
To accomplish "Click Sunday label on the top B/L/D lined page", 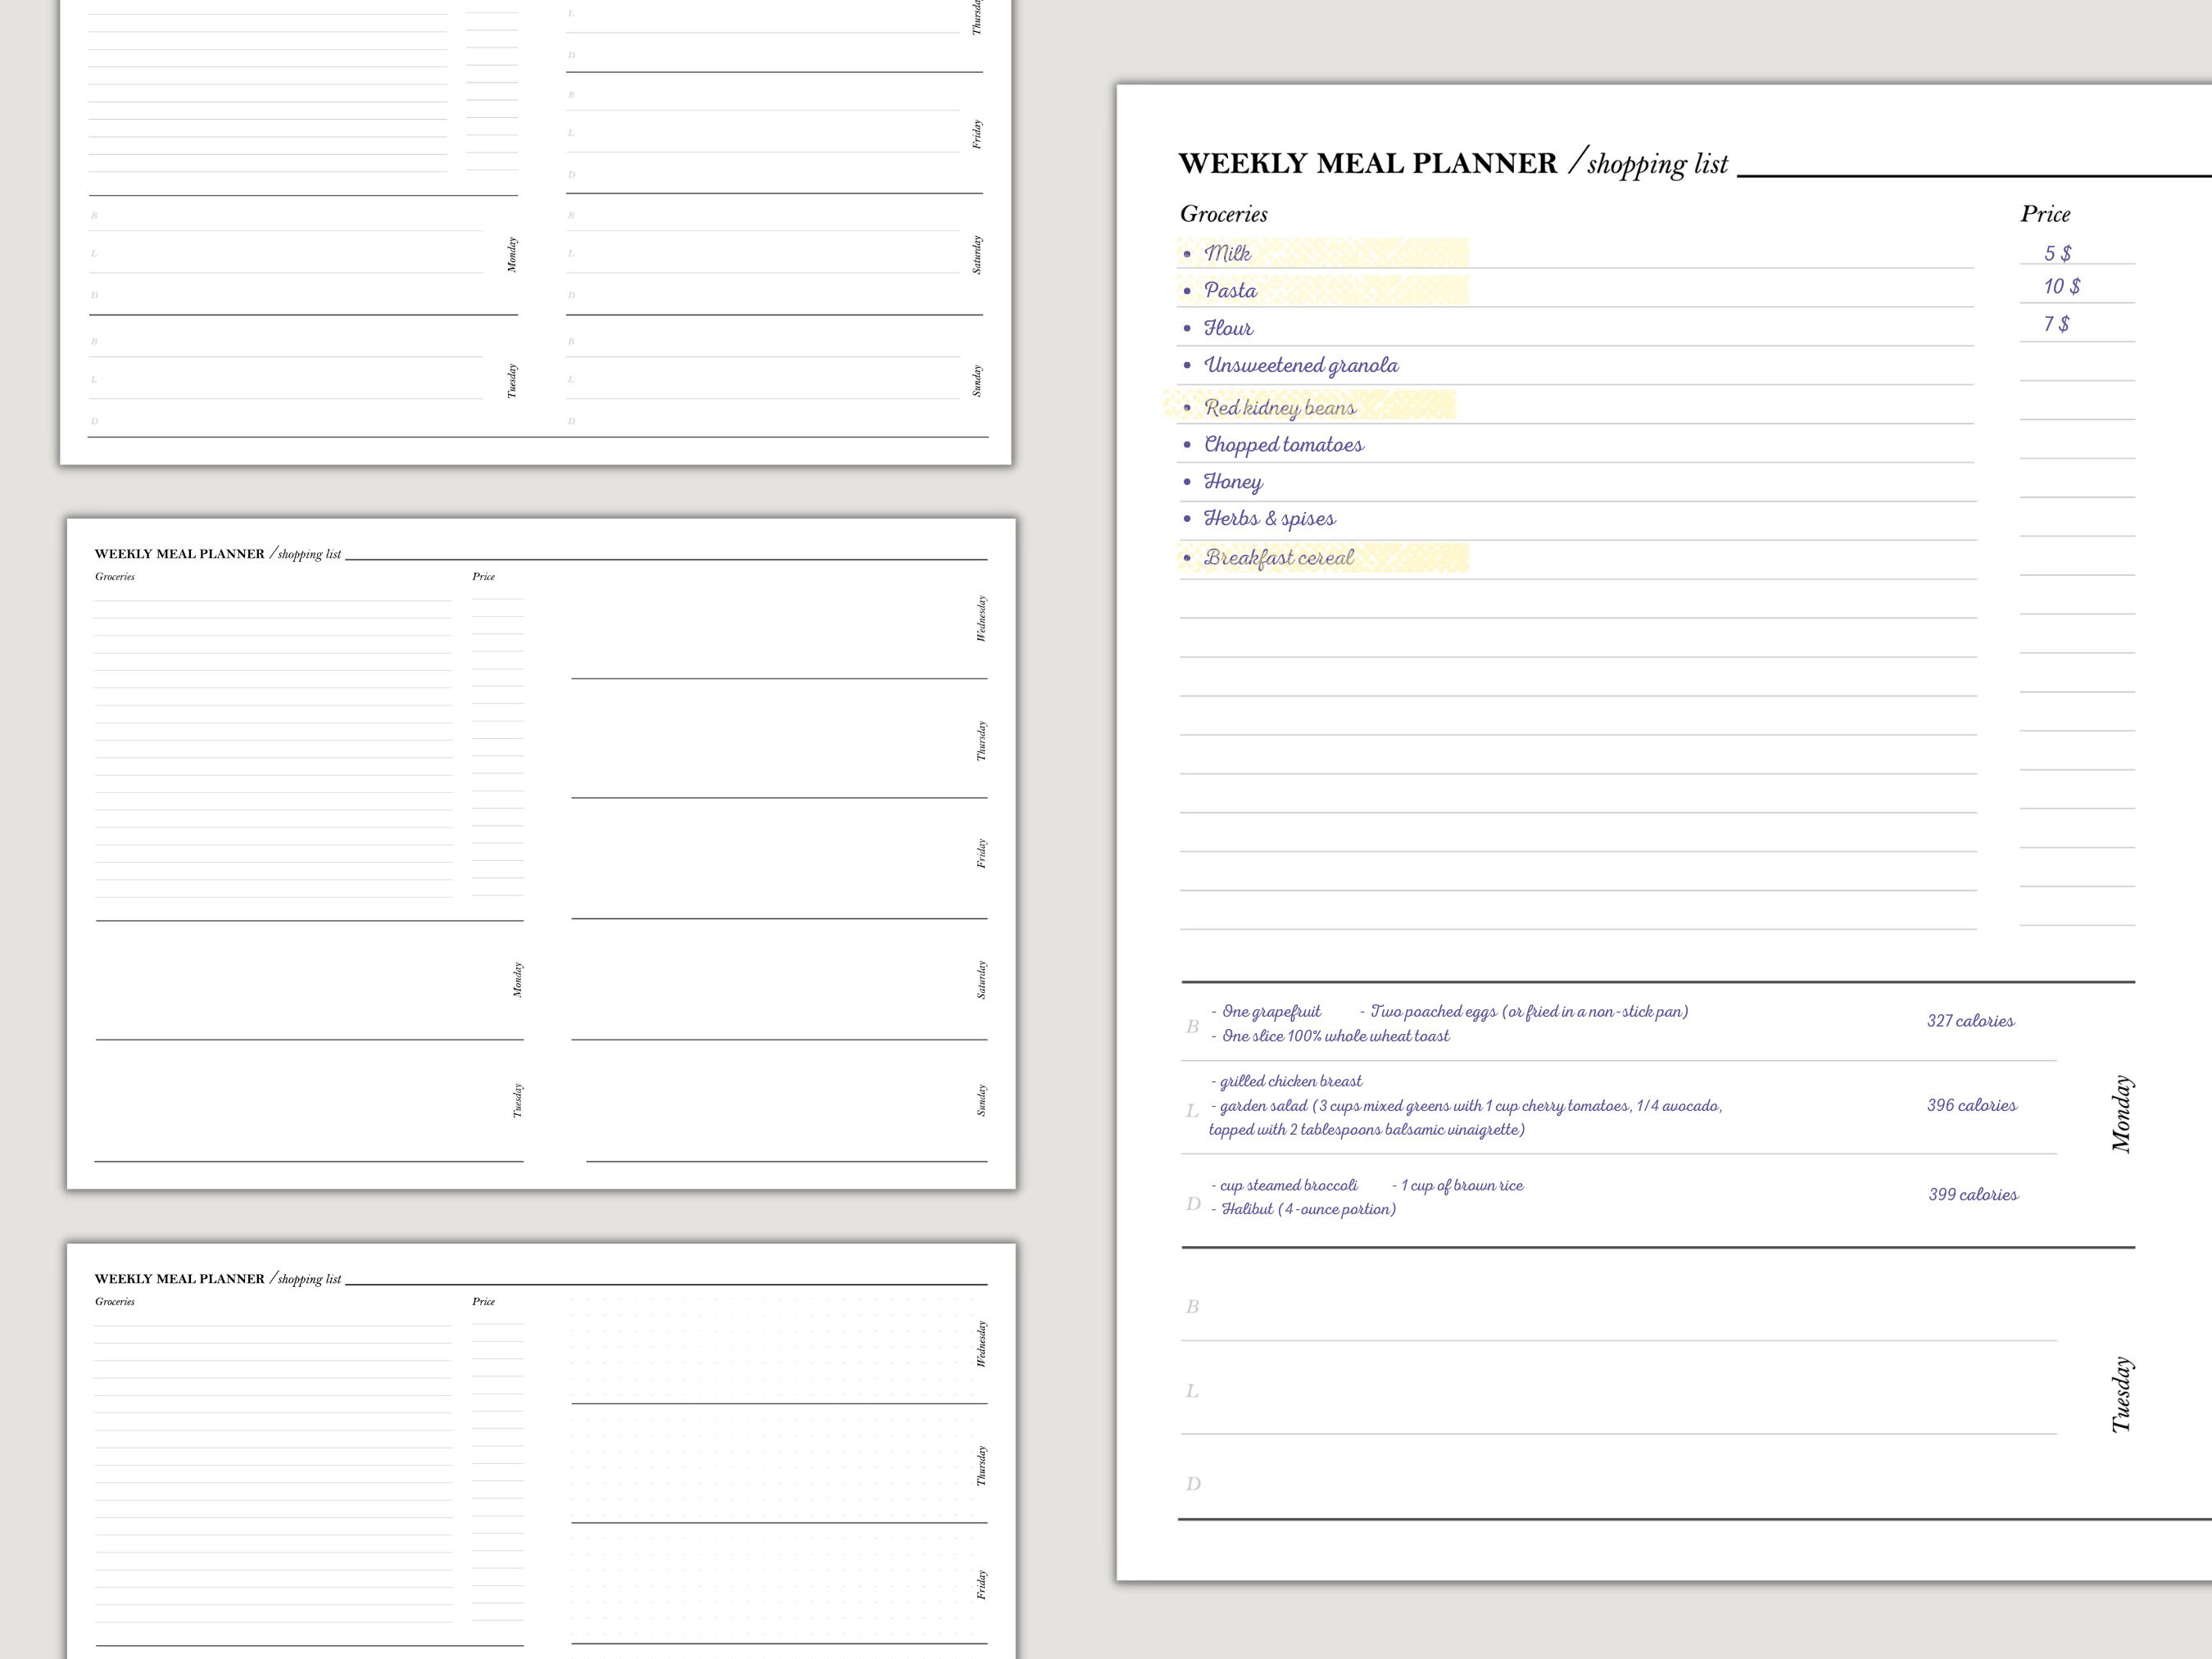I will (x=977, y=381).
